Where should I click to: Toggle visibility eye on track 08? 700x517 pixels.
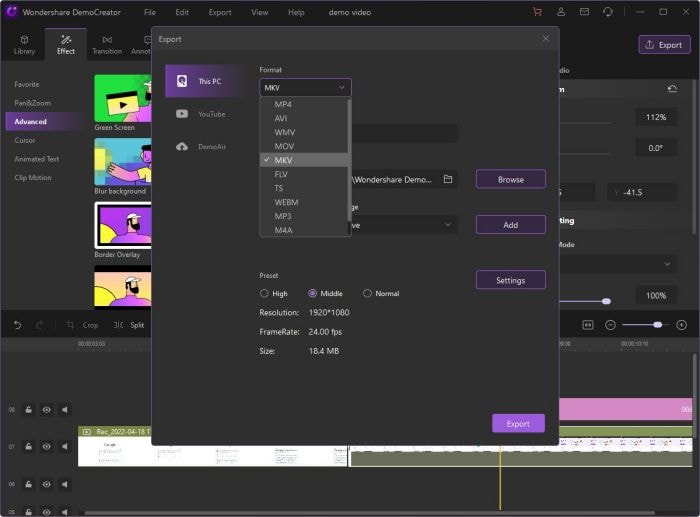46,409
